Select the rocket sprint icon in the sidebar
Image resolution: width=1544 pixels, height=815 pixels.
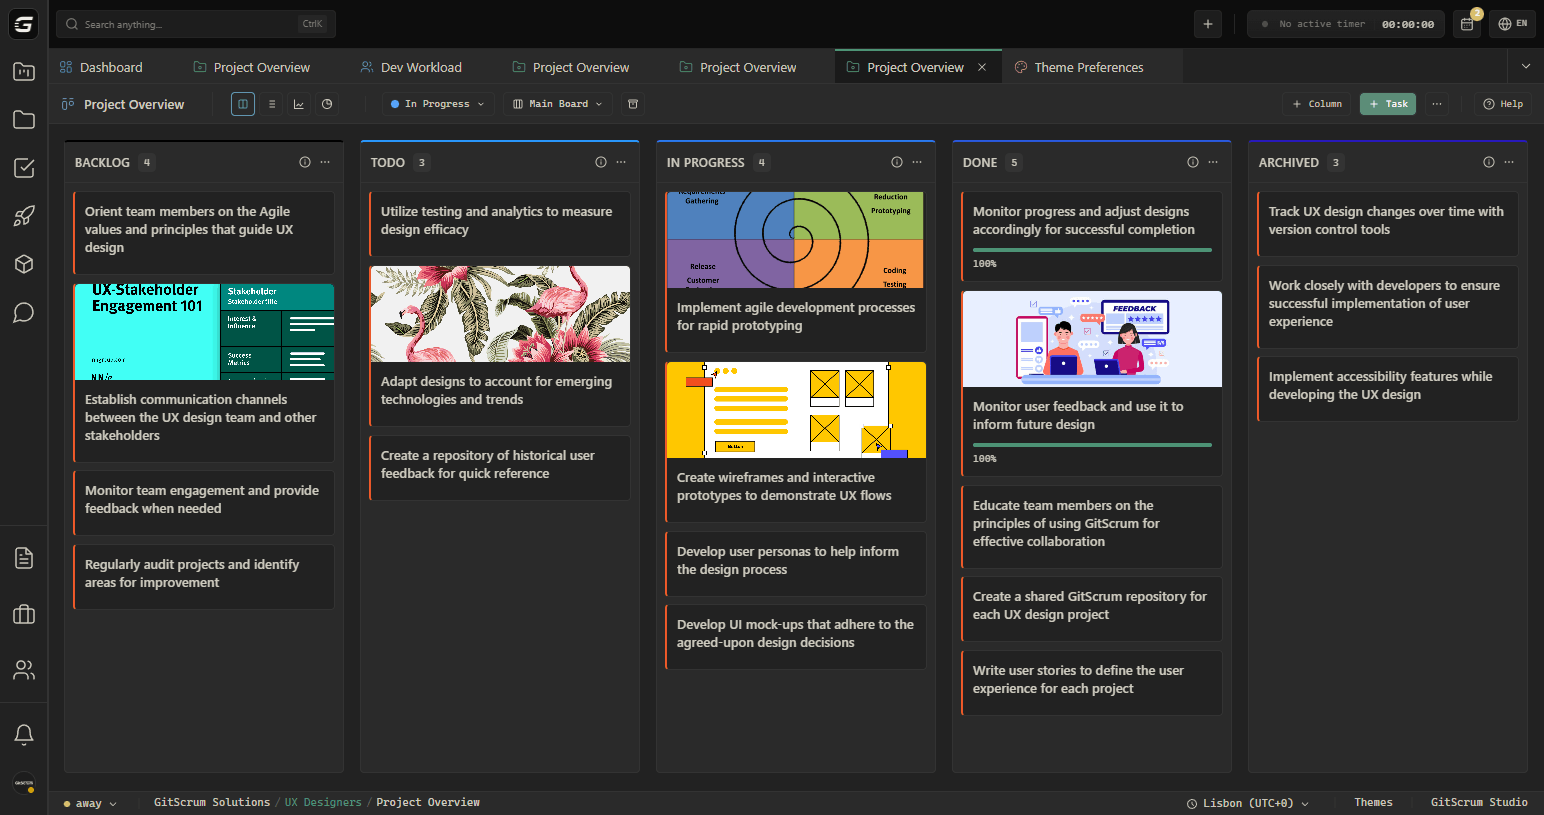(x=23, y=215)
